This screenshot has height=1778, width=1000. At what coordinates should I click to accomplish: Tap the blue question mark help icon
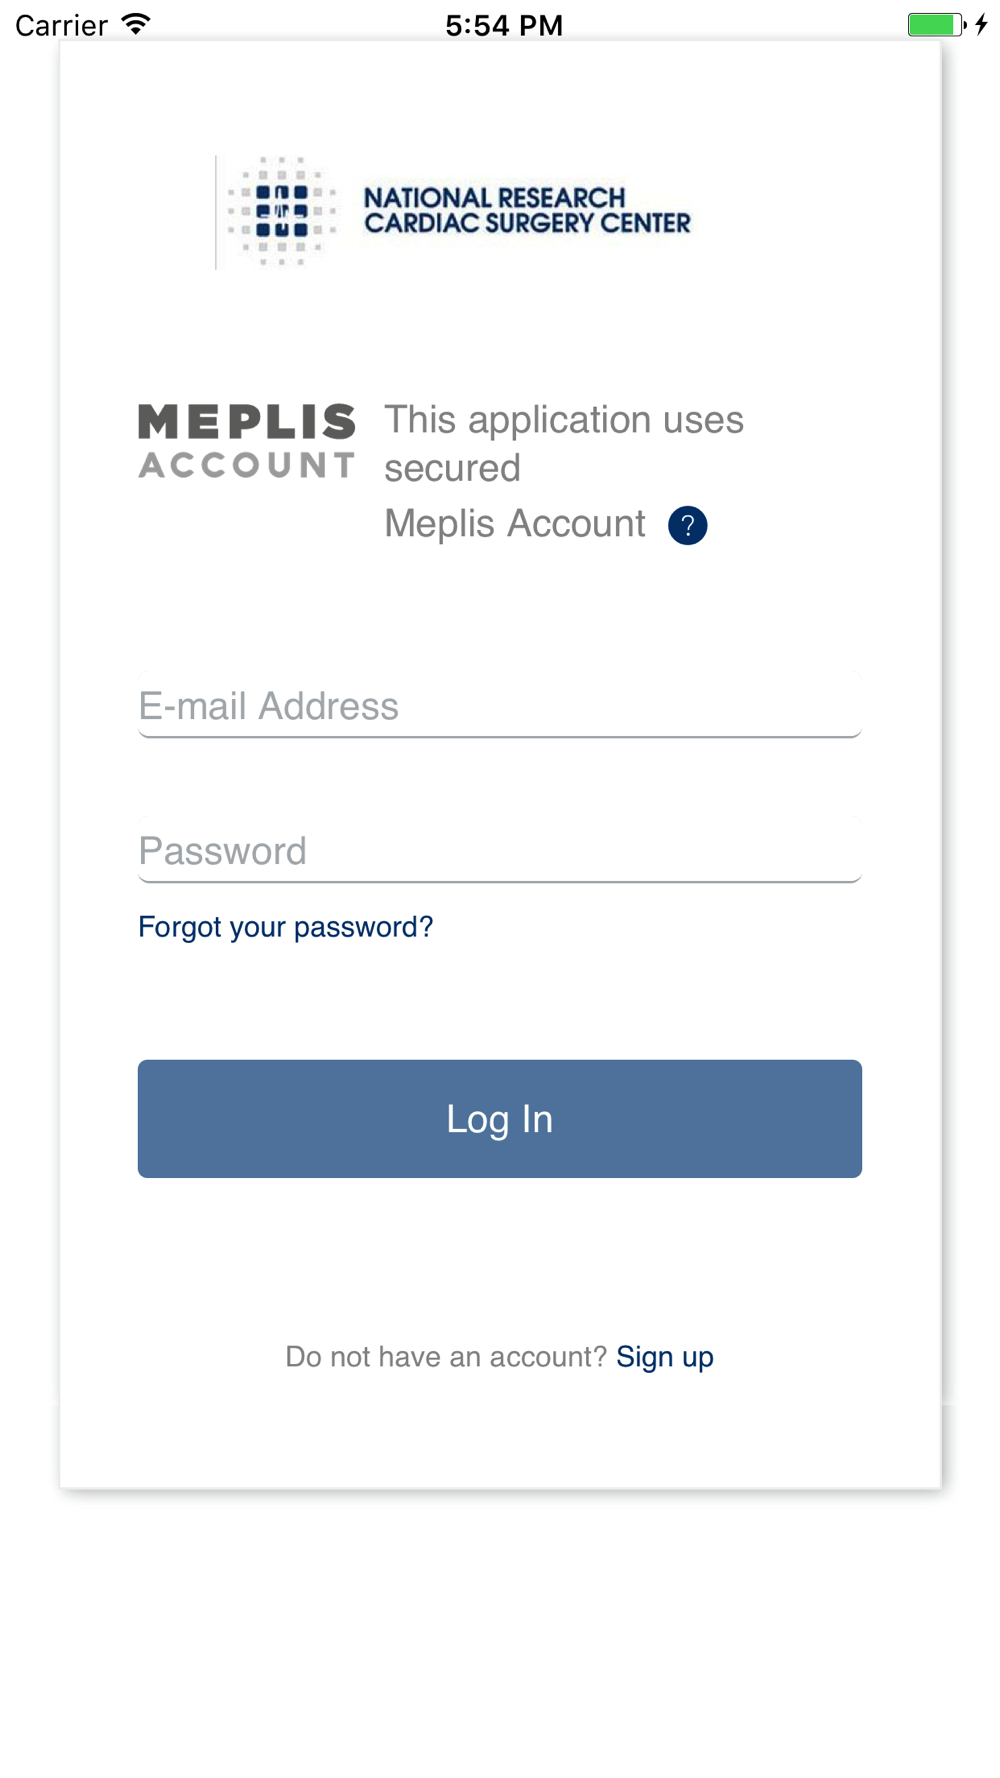point(687,525)
